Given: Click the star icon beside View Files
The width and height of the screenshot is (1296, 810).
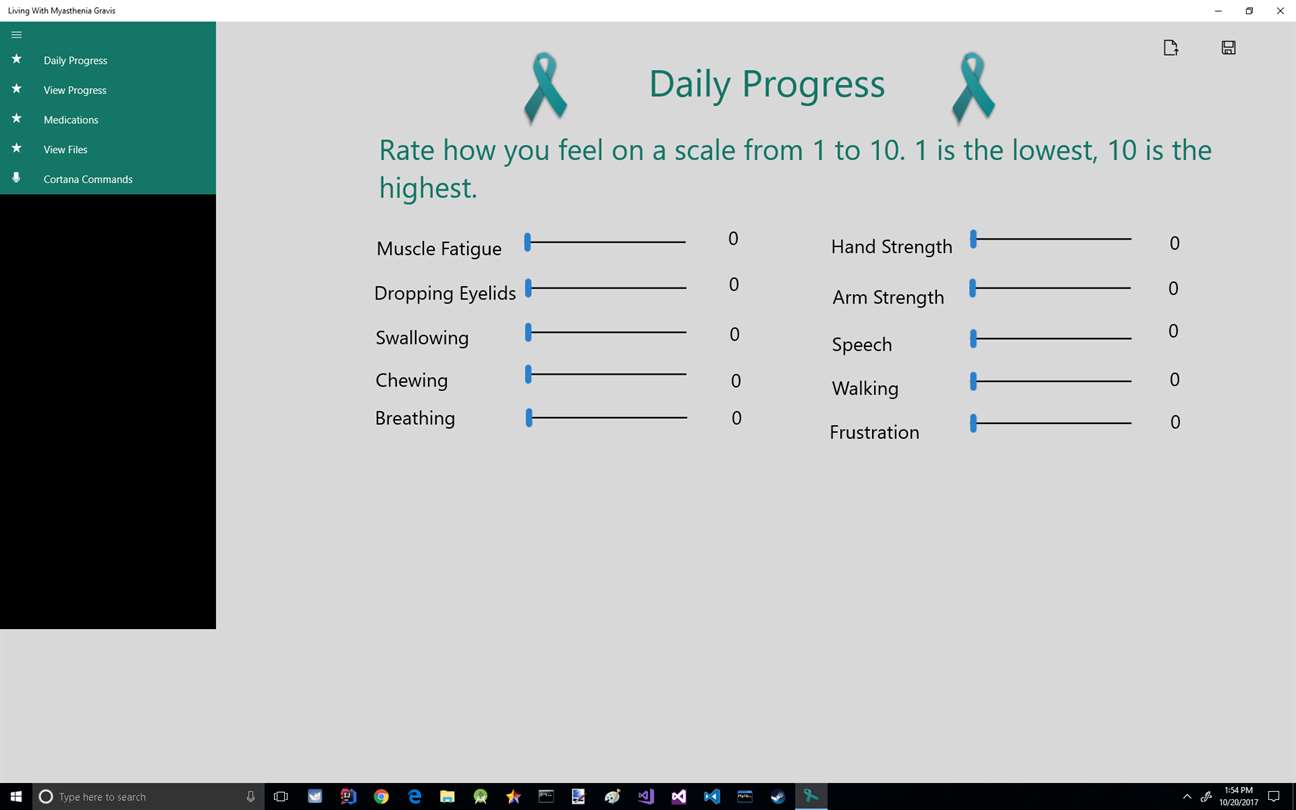Looking at the screenshot, I should [x=16, y=149].
